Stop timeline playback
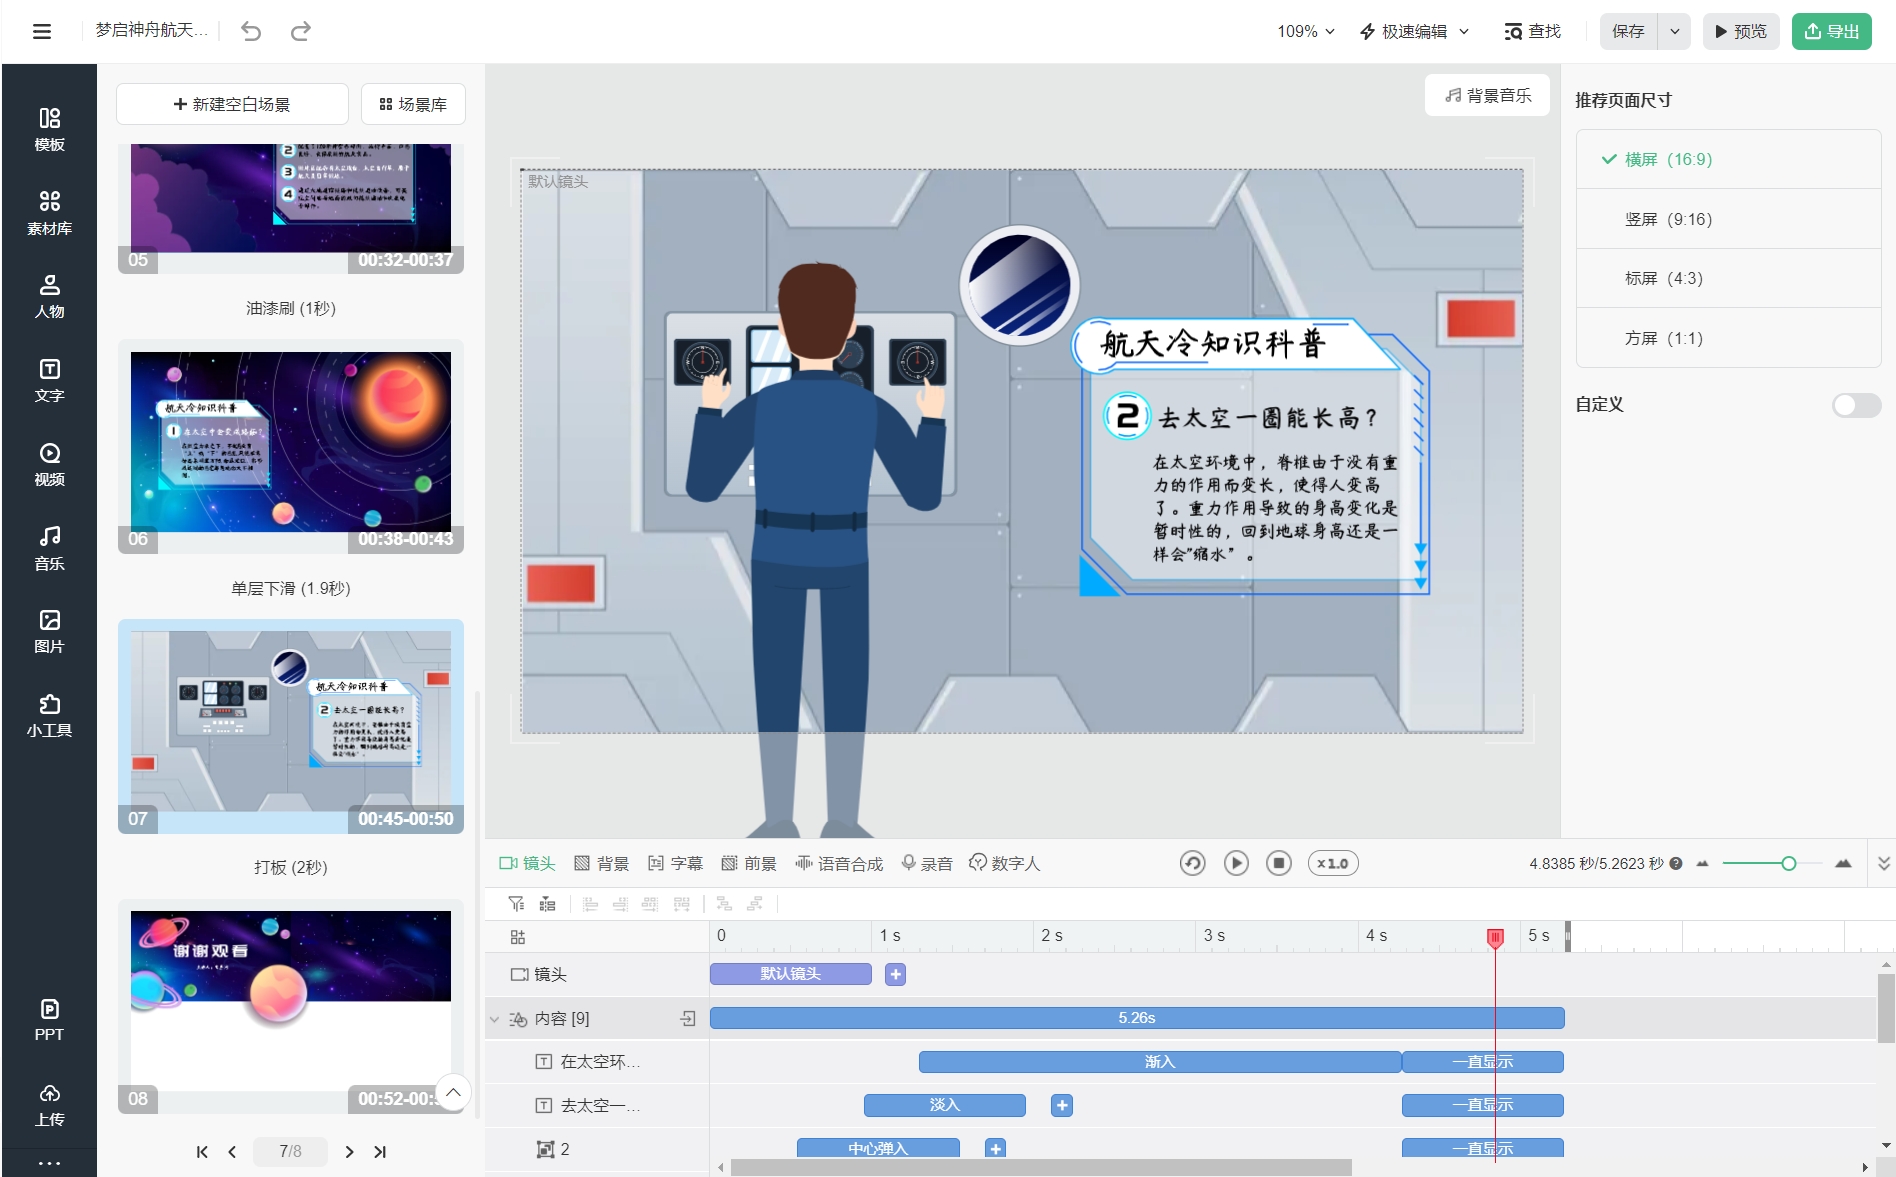This screenshot has height=1177, width=1896. (x=1279, y=863)
